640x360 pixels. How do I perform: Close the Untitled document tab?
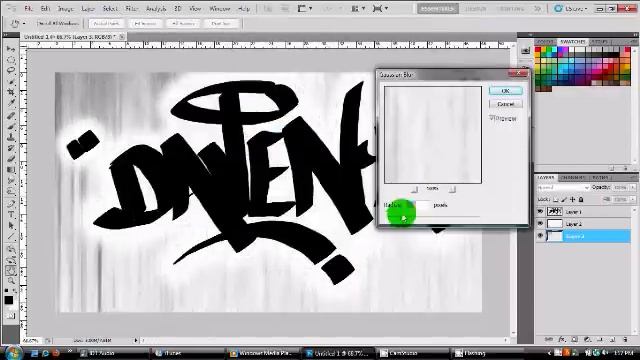point(122,37)
